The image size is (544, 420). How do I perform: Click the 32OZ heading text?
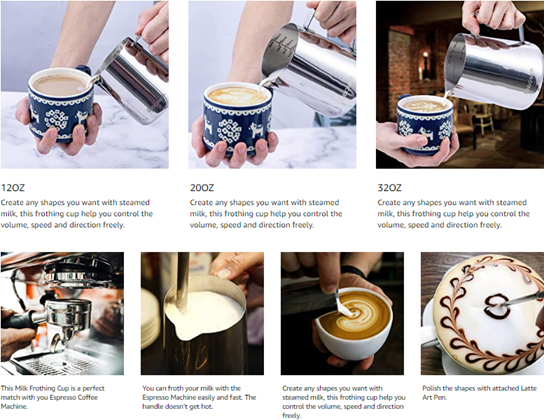pos(389,188)
